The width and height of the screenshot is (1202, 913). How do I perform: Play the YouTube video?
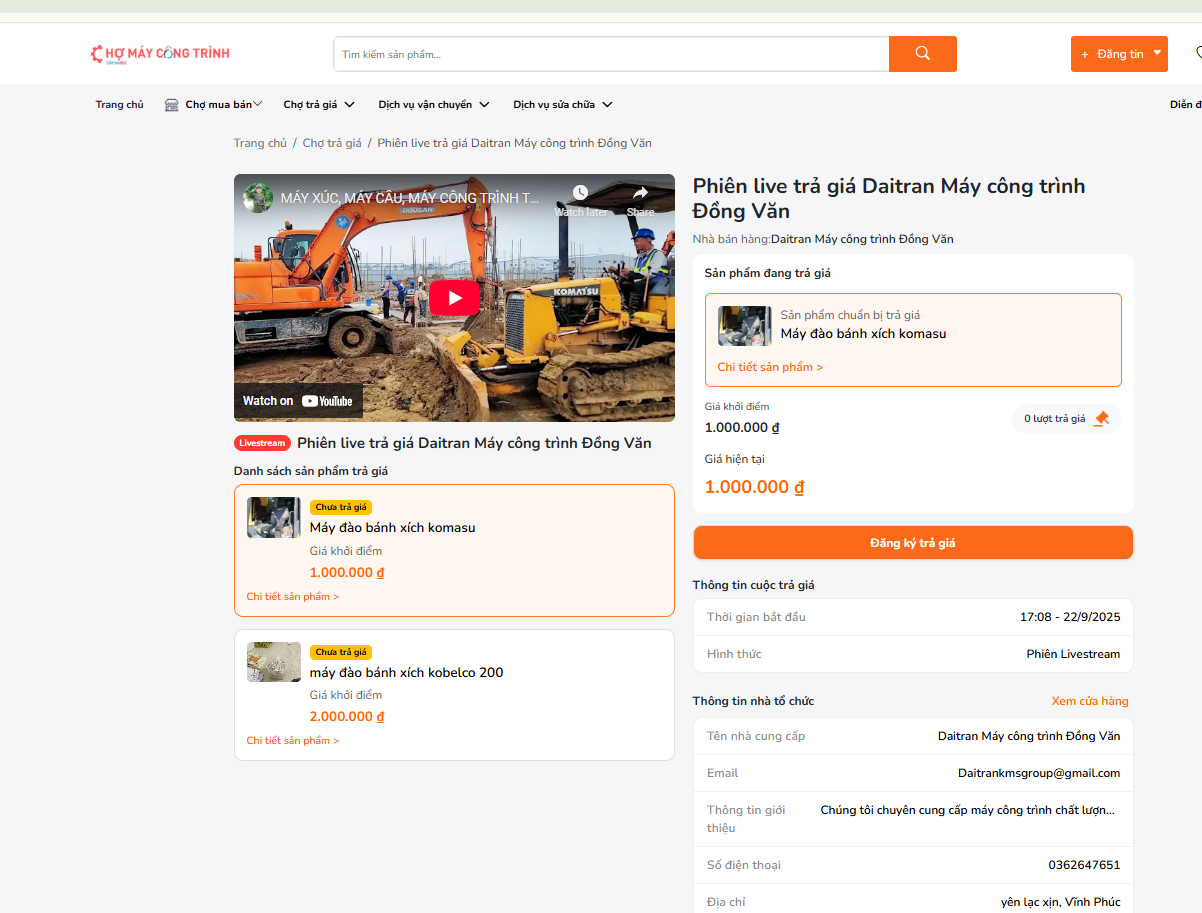(455, 298)
